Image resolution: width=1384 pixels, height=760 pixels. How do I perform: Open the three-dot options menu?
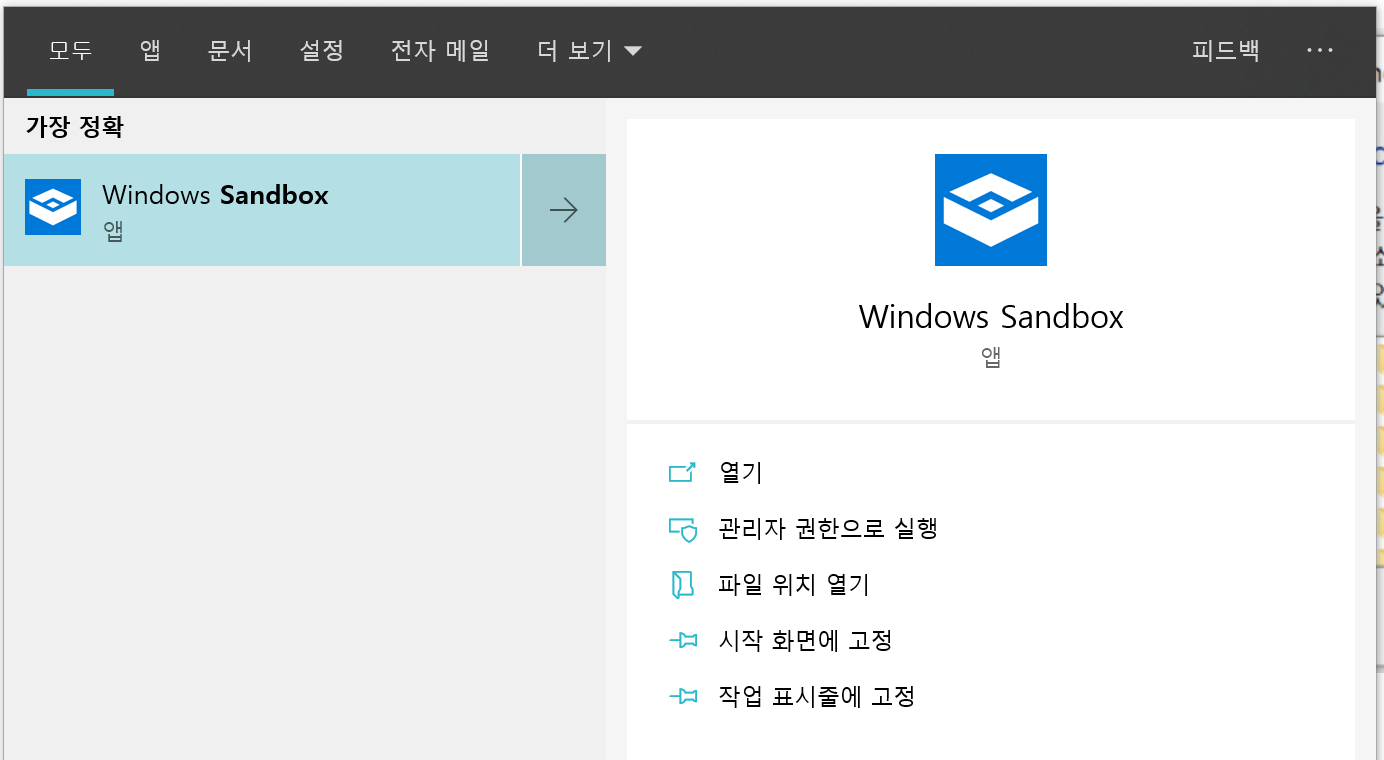point(1320,51)
